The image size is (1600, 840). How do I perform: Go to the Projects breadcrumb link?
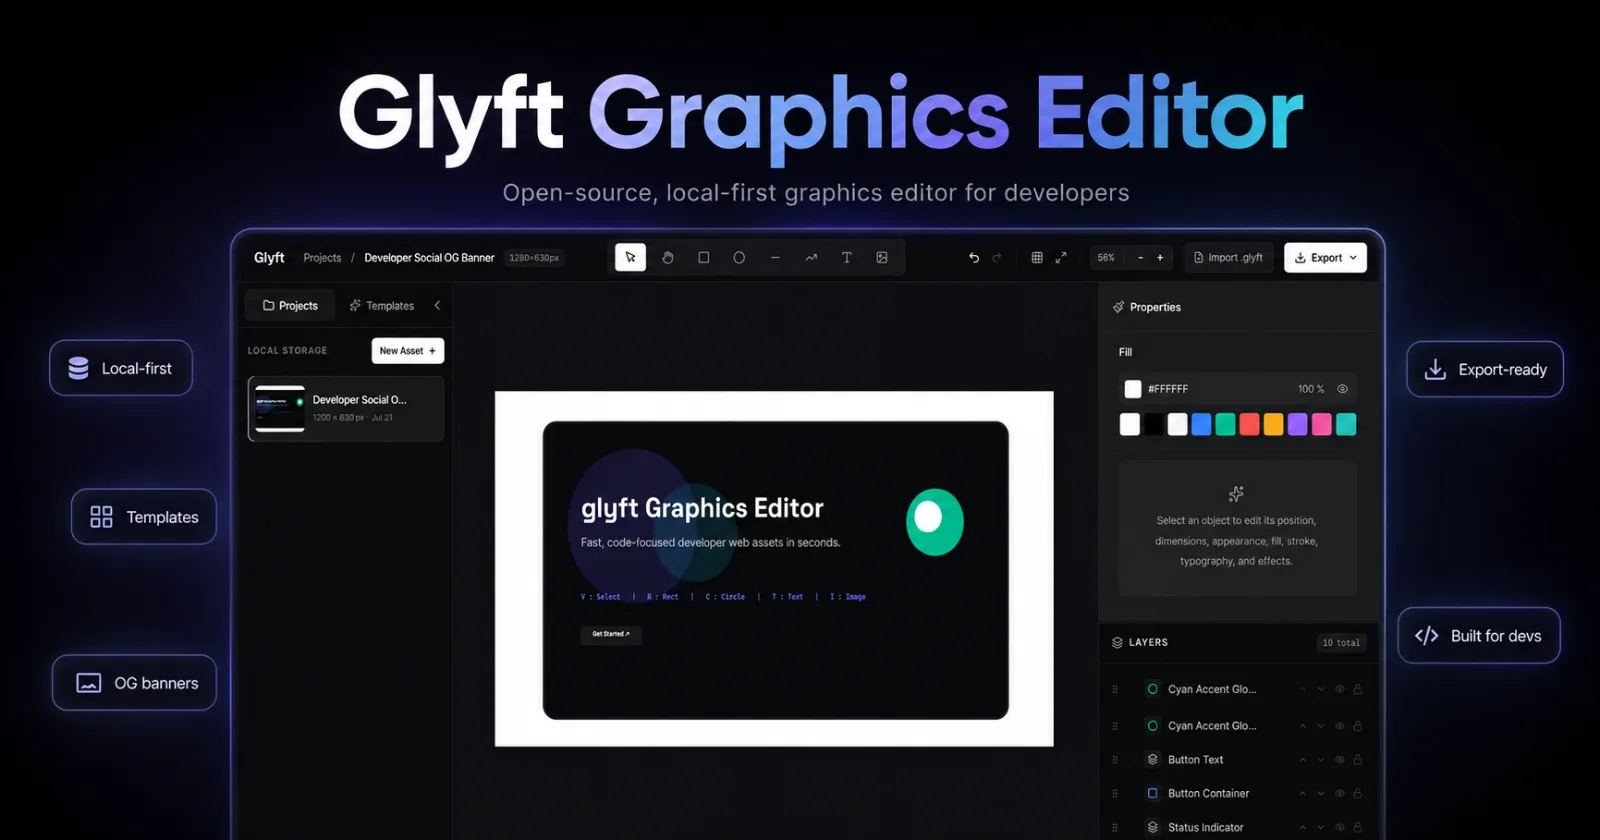click(x=322, y=258)
